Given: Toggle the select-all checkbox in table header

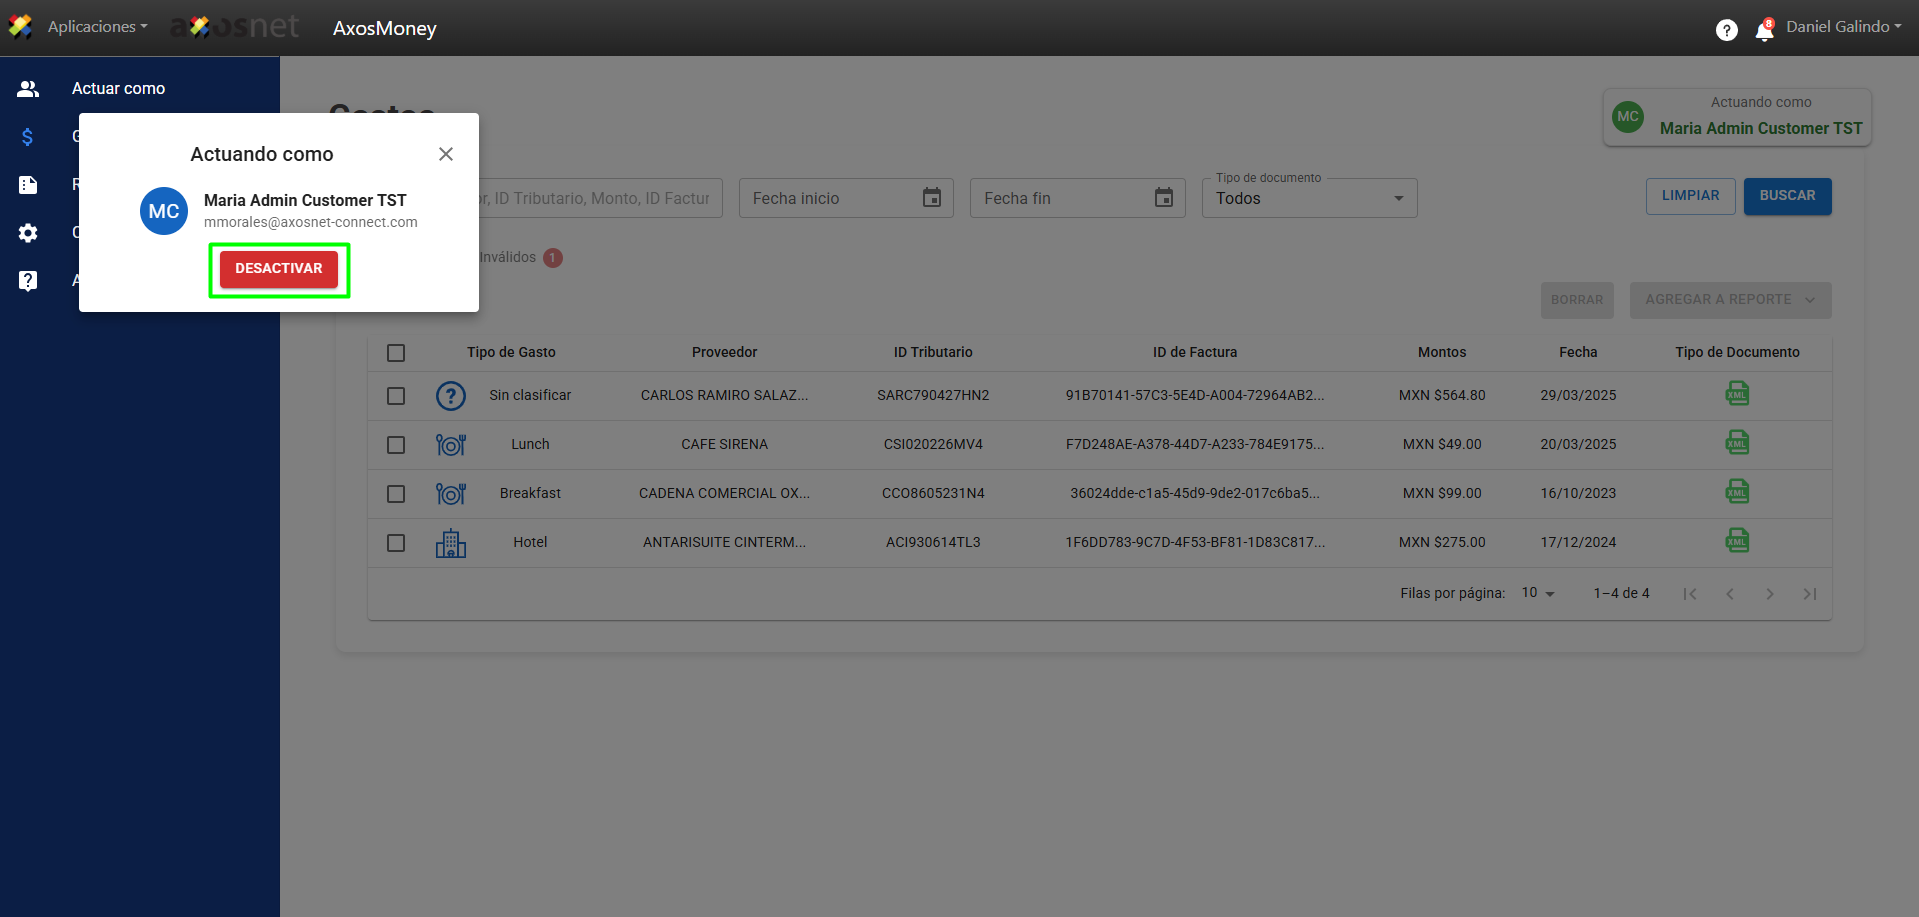Looking at the screenshot, I should 396,353.
